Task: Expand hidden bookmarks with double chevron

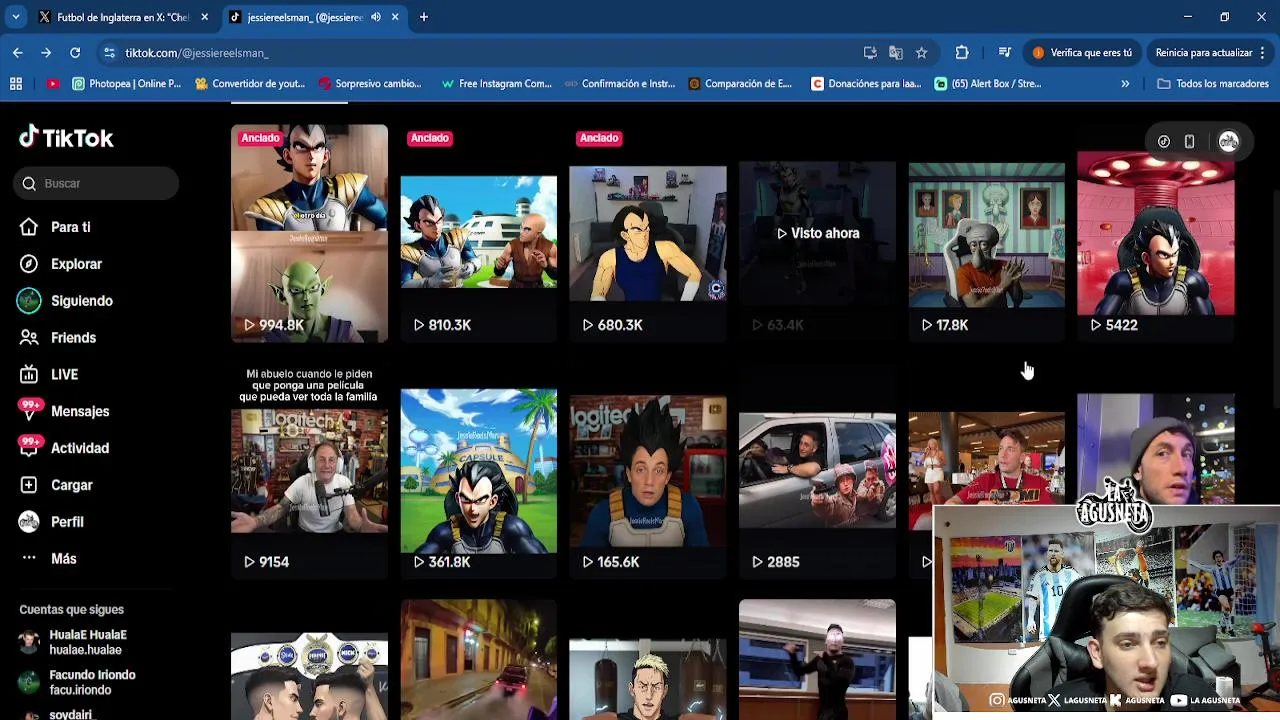Action: 1125,84
